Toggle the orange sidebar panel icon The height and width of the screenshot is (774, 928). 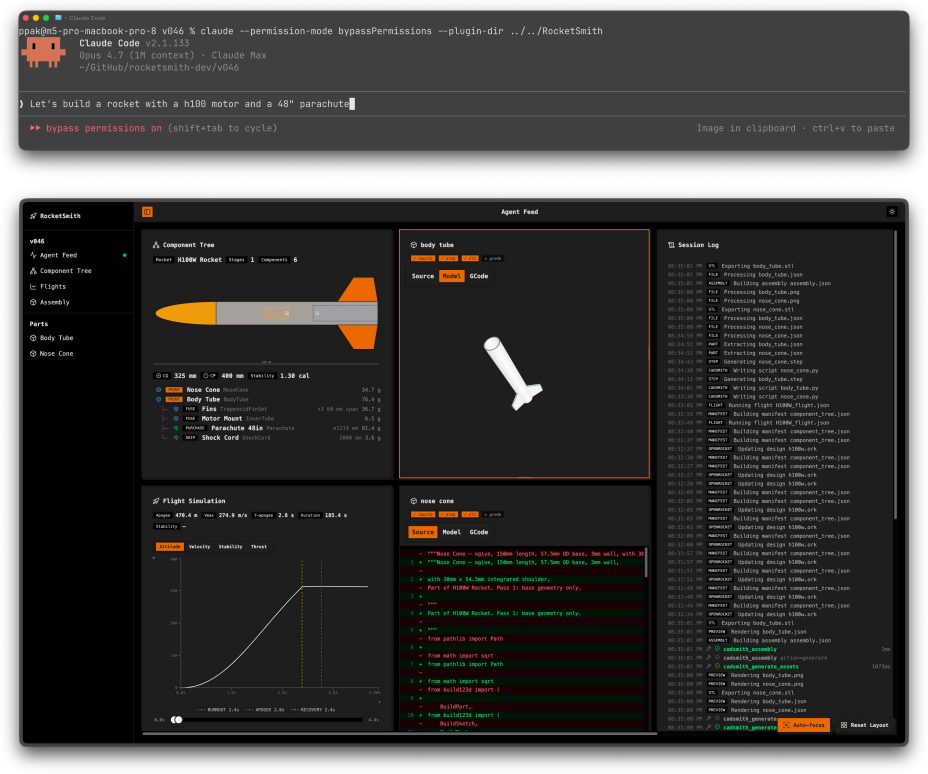click(x=147, y=212)
